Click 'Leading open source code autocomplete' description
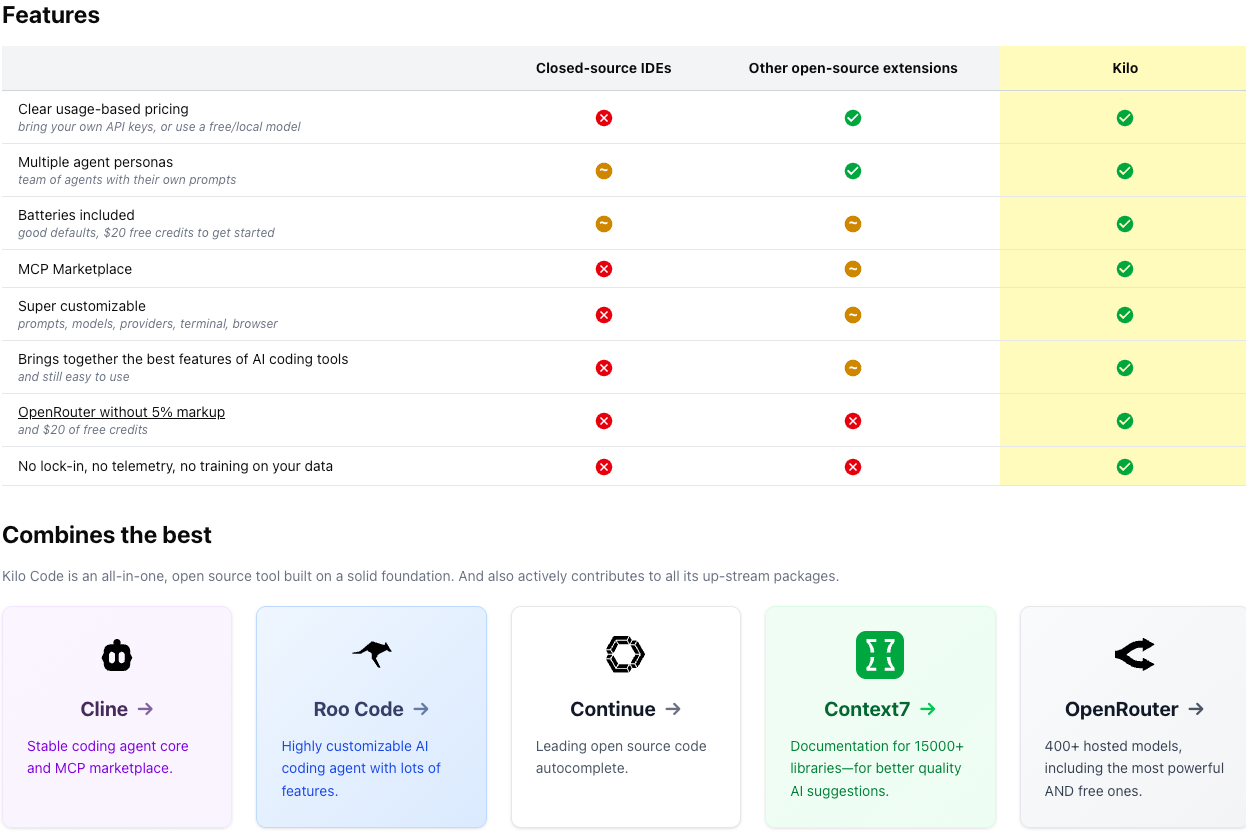 621,757
